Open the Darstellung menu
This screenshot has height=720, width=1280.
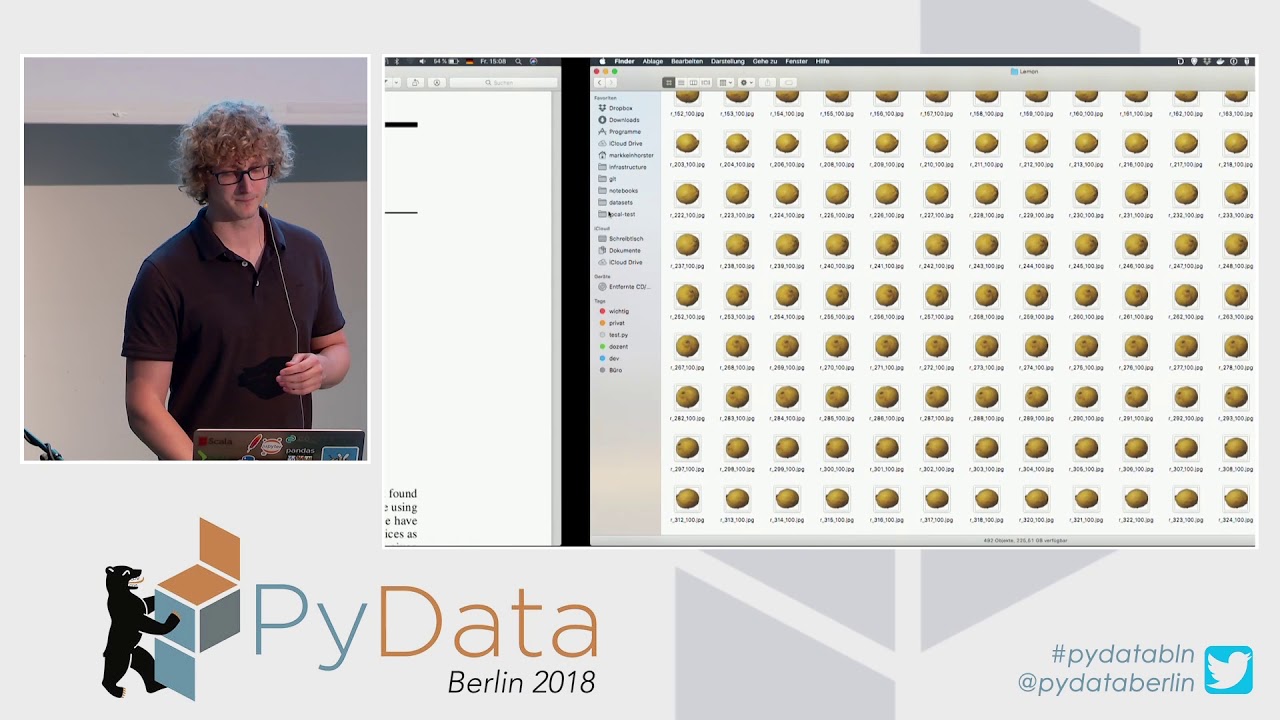point(727,61)
